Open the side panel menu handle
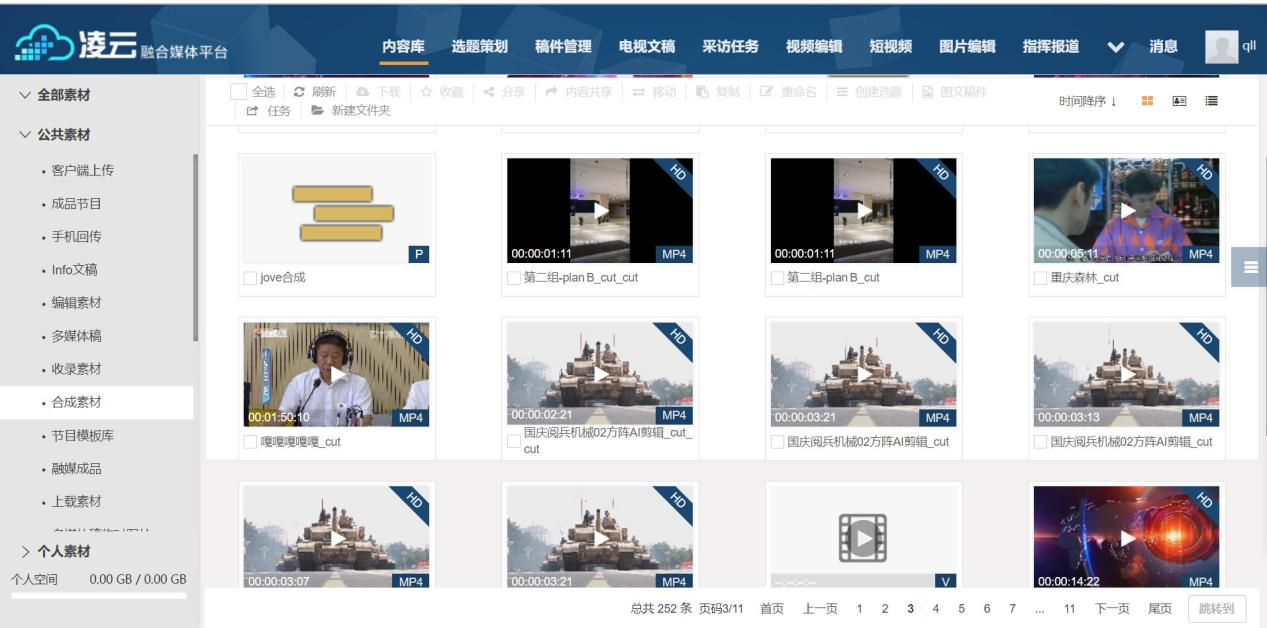This screenshot has height=628, width=1267. coord(1249,267)
